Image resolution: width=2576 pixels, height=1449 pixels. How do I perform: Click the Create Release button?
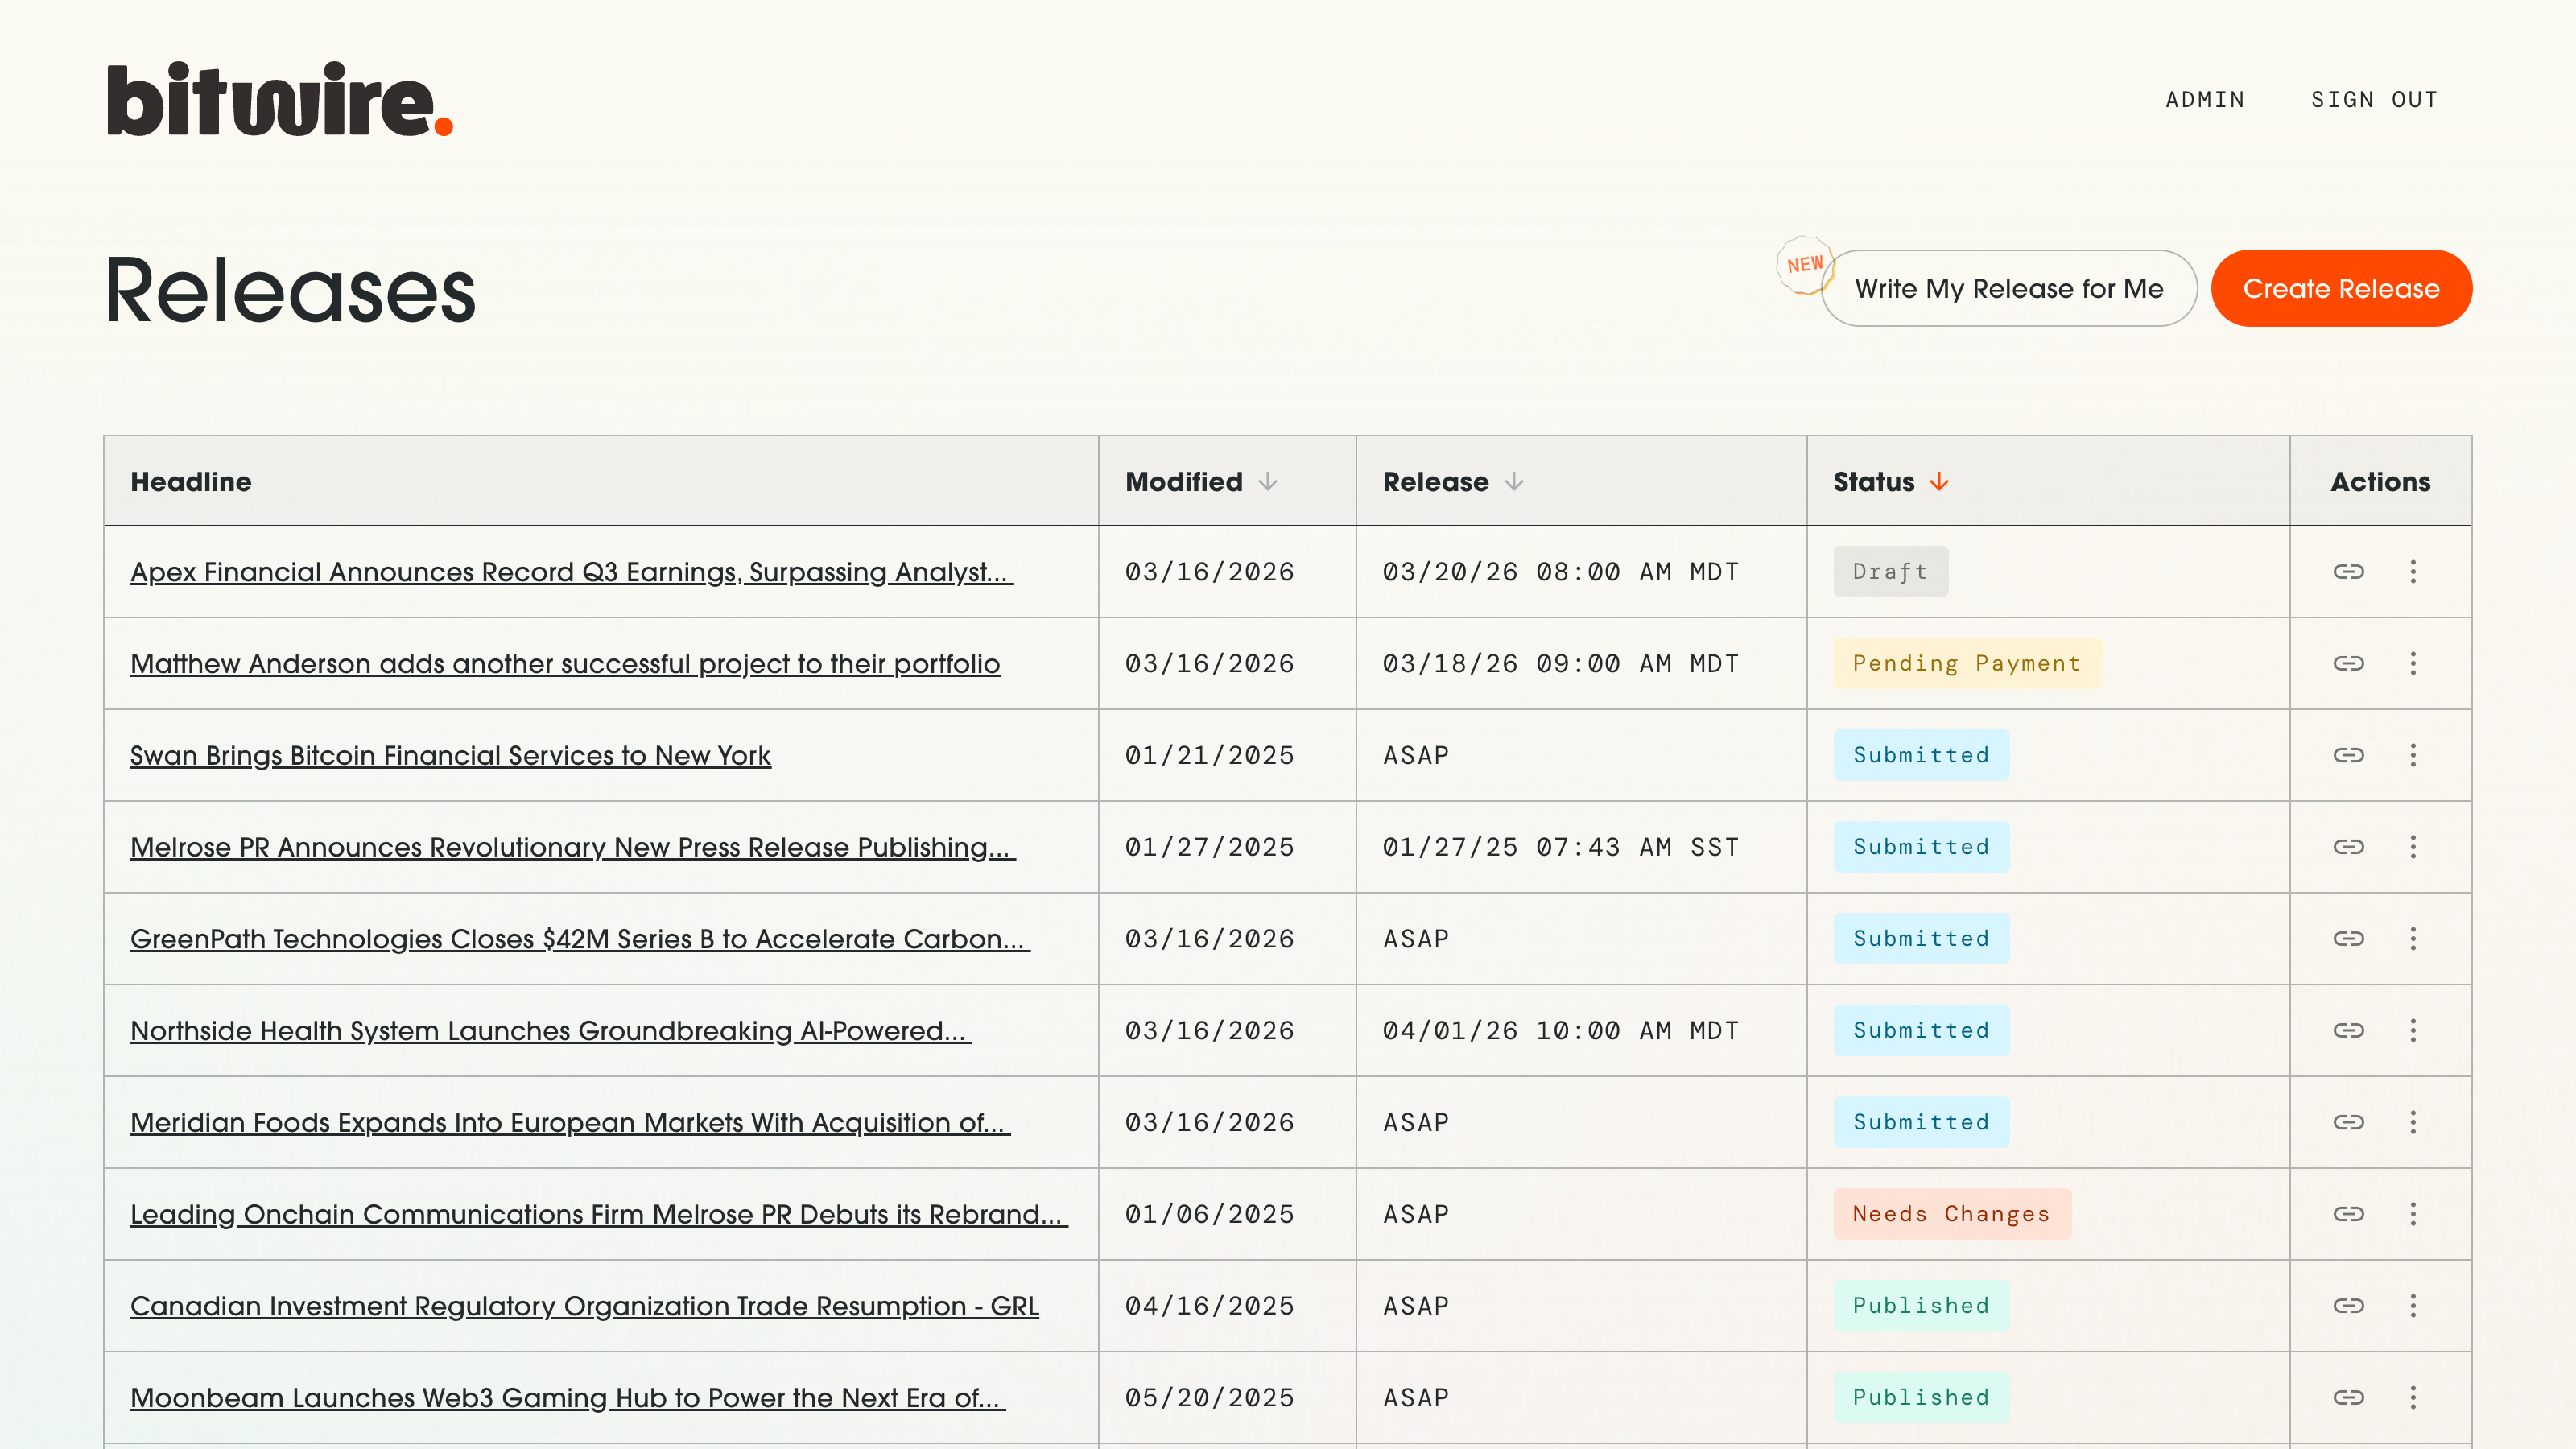coord(2340,288)
